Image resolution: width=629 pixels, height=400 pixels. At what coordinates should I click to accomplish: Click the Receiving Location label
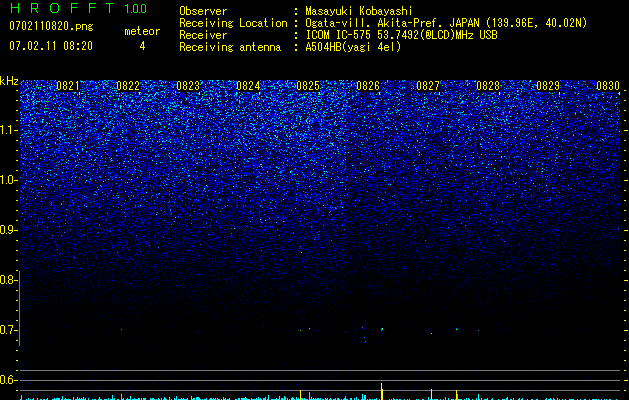click(x=233, y=23)
